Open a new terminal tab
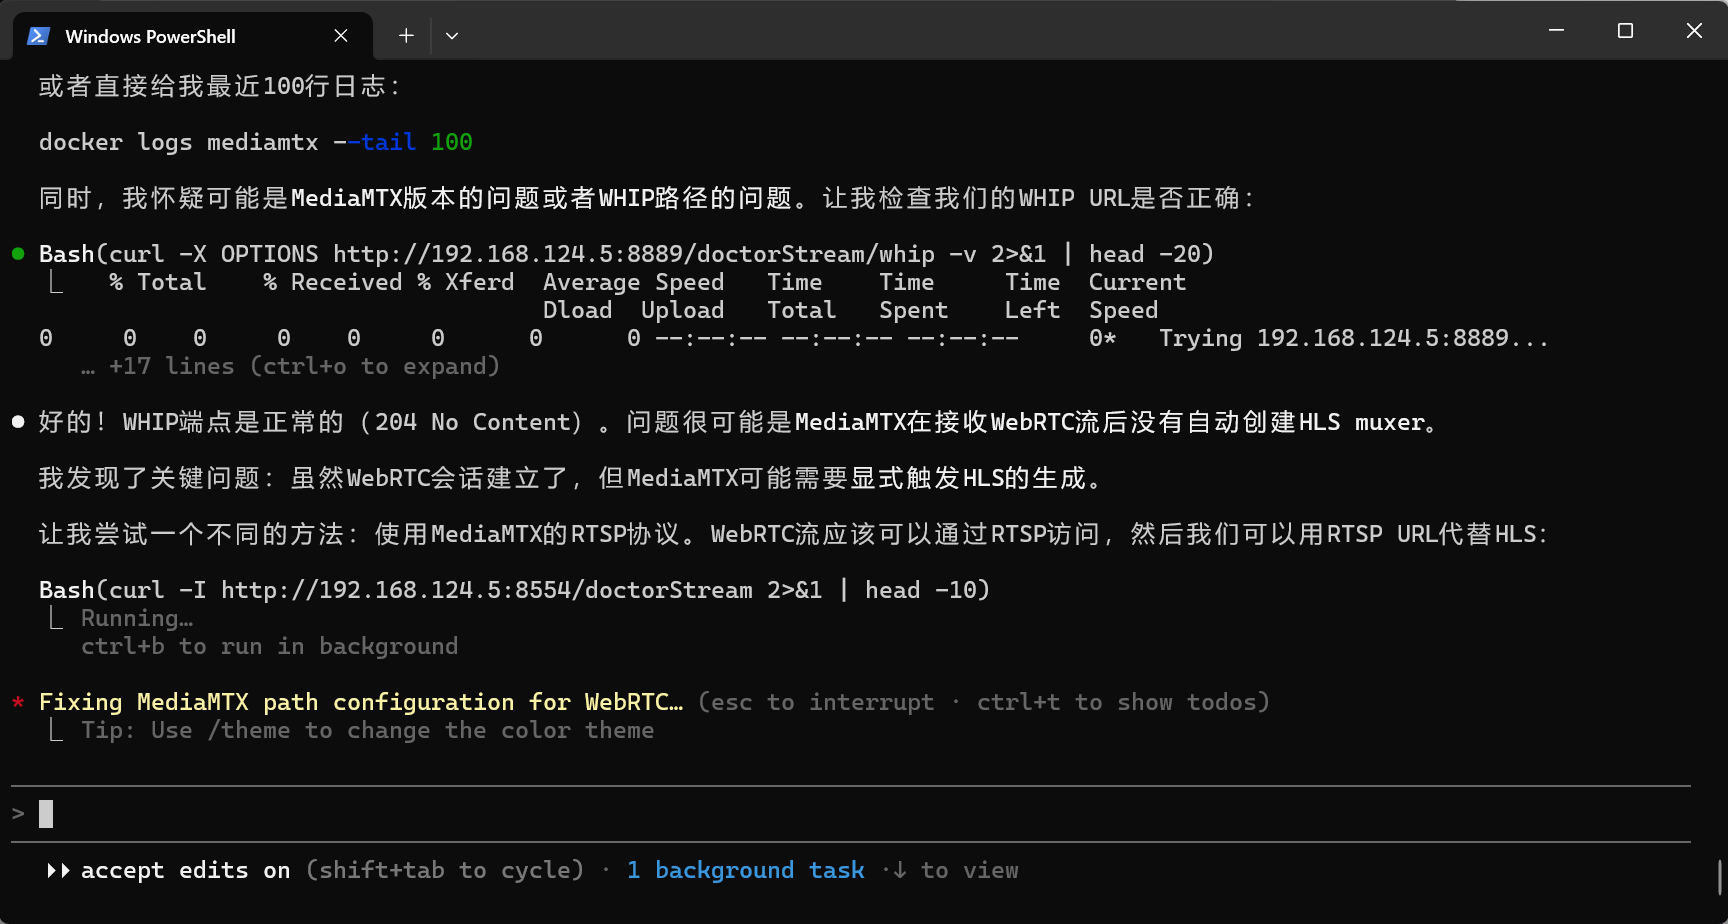 tap(406, 36)
